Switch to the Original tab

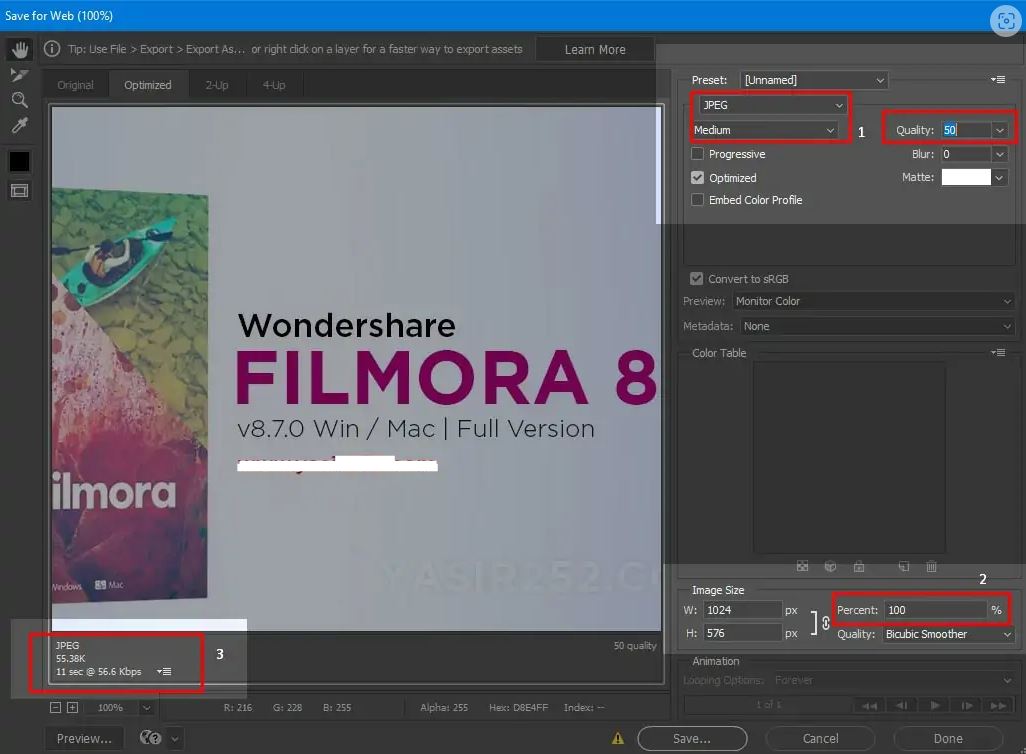tap(75, 85)
